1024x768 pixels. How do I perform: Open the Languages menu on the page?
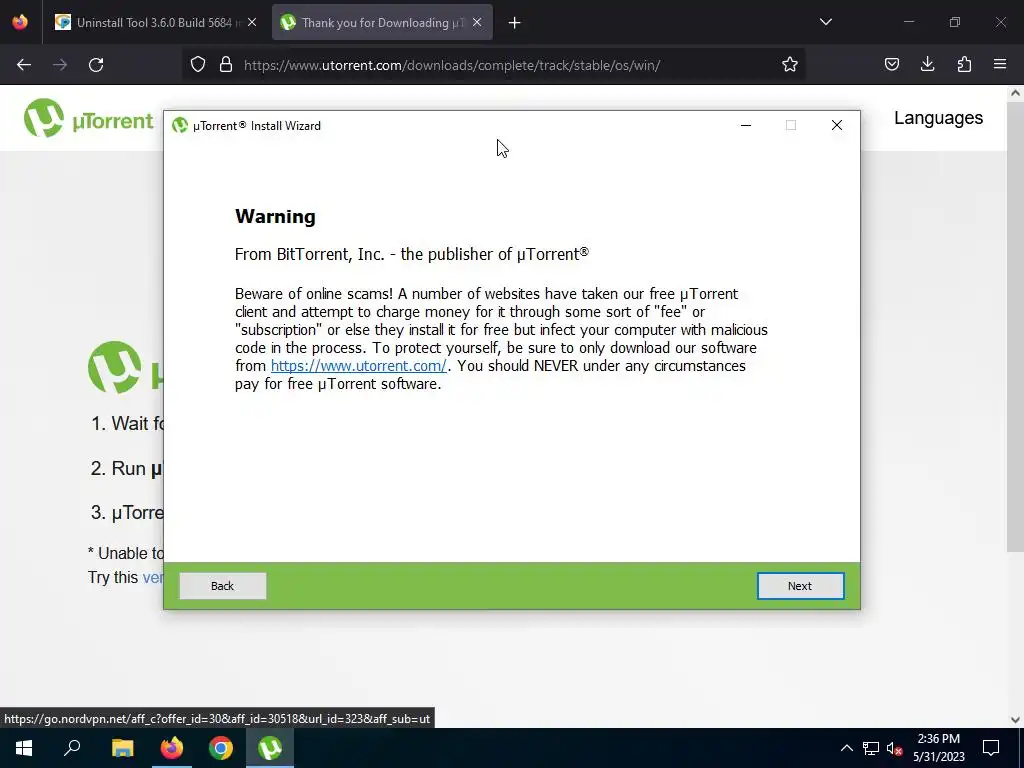(938, 118)
